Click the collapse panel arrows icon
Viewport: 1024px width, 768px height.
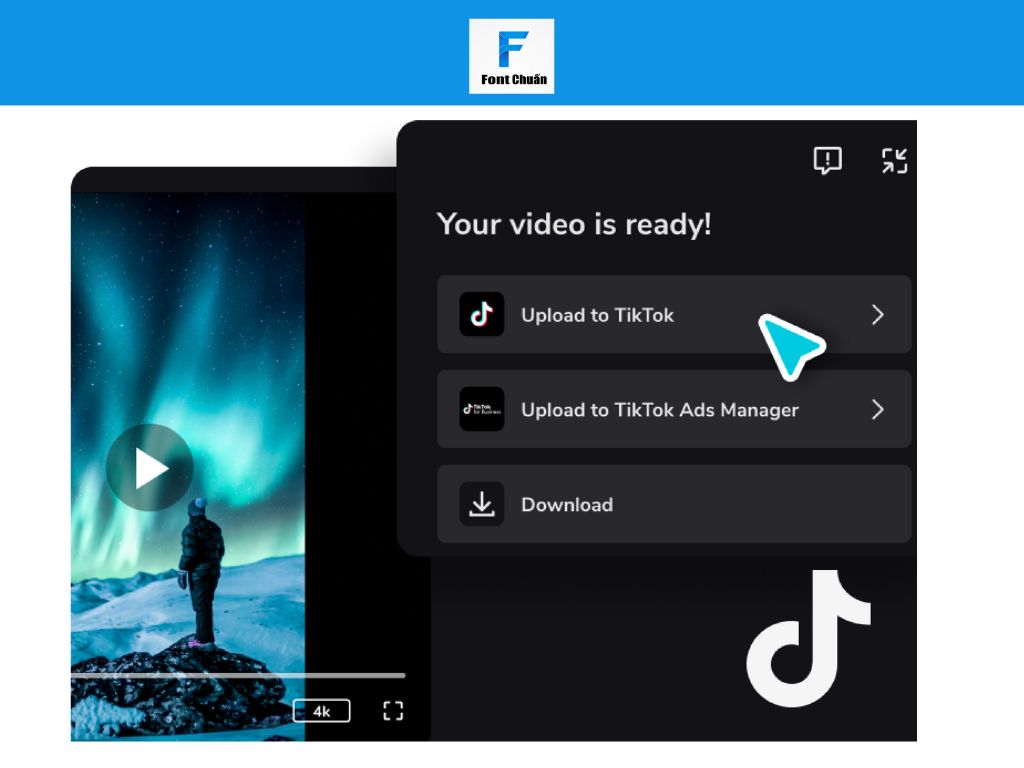pyautogui.click(x=894, y=161)
